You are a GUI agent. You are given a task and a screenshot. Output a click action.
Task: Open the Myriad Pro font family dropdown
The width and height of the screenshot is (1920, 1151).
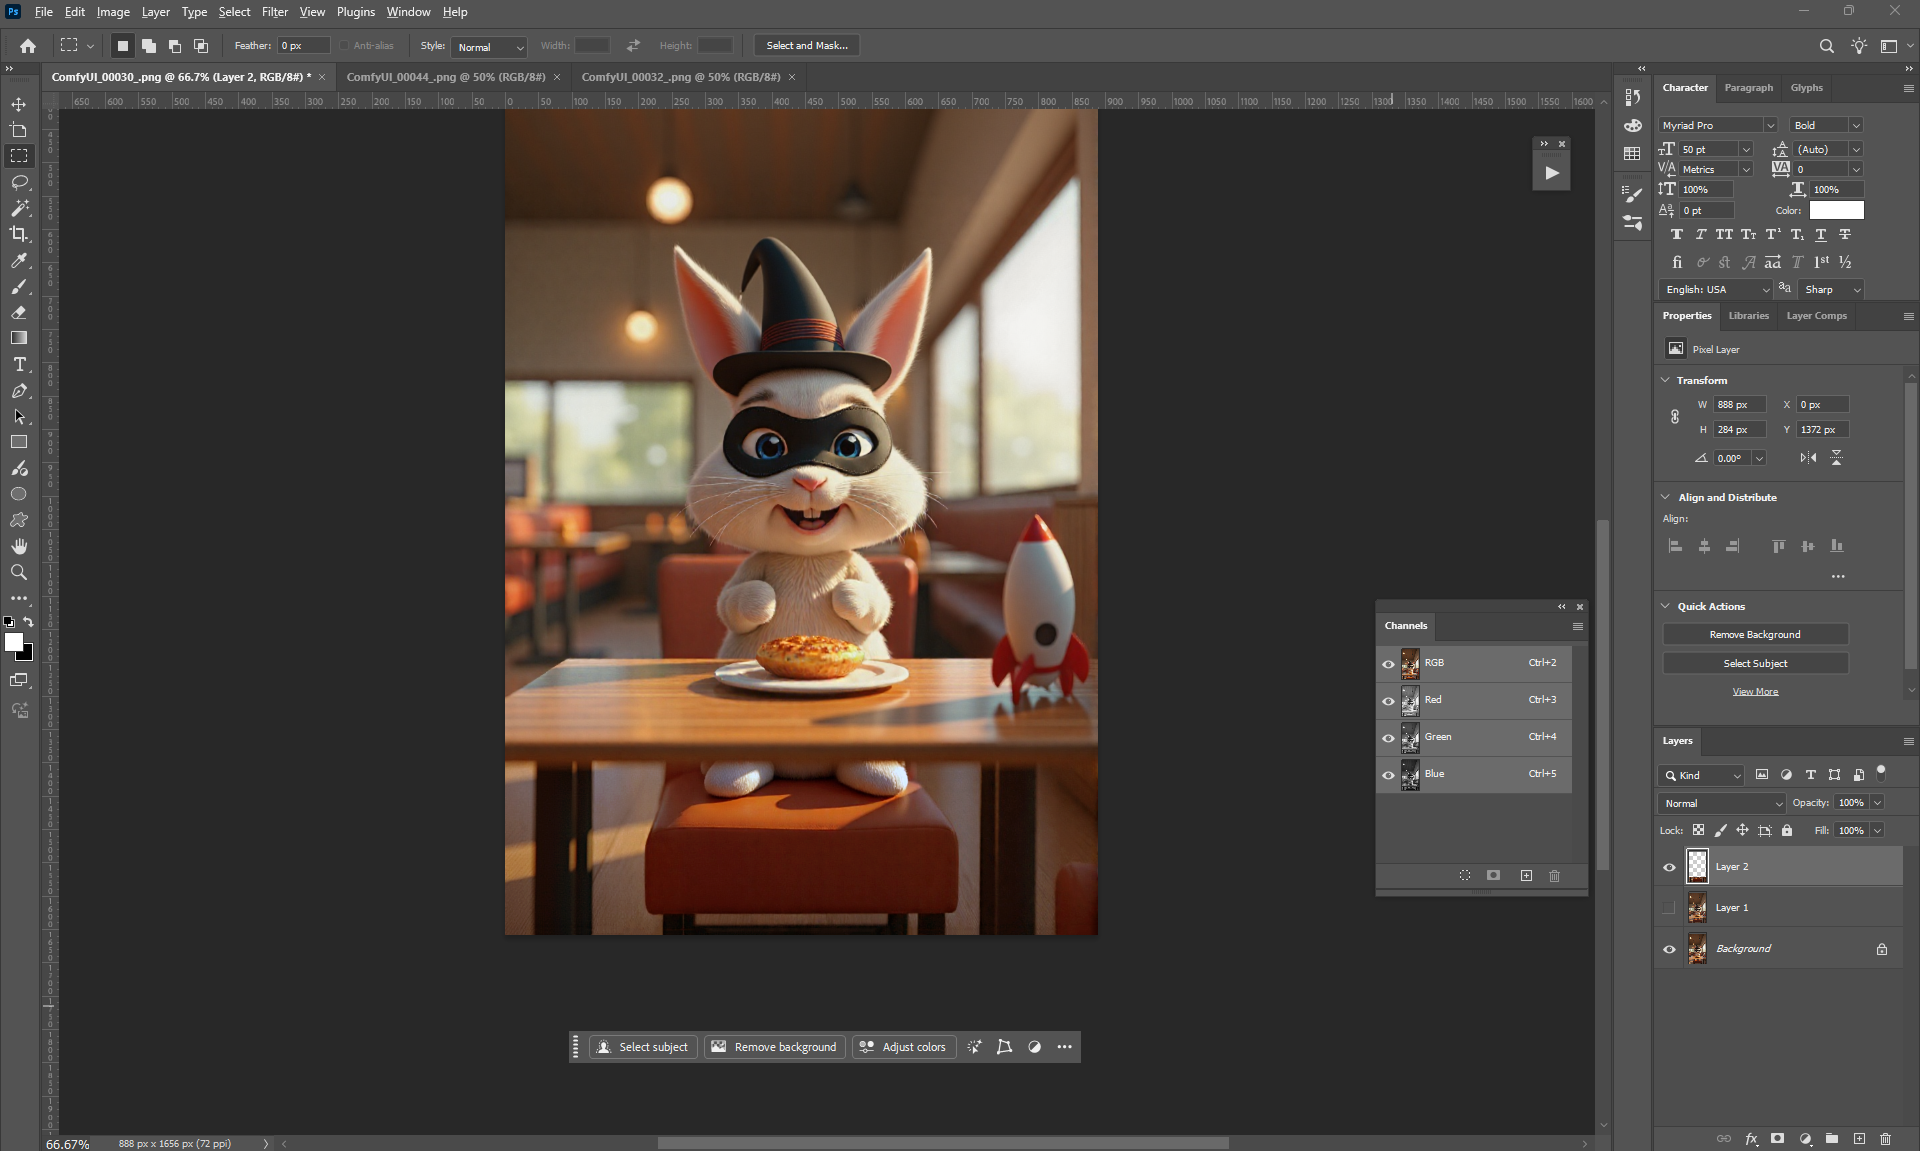tap(1769, 126)
